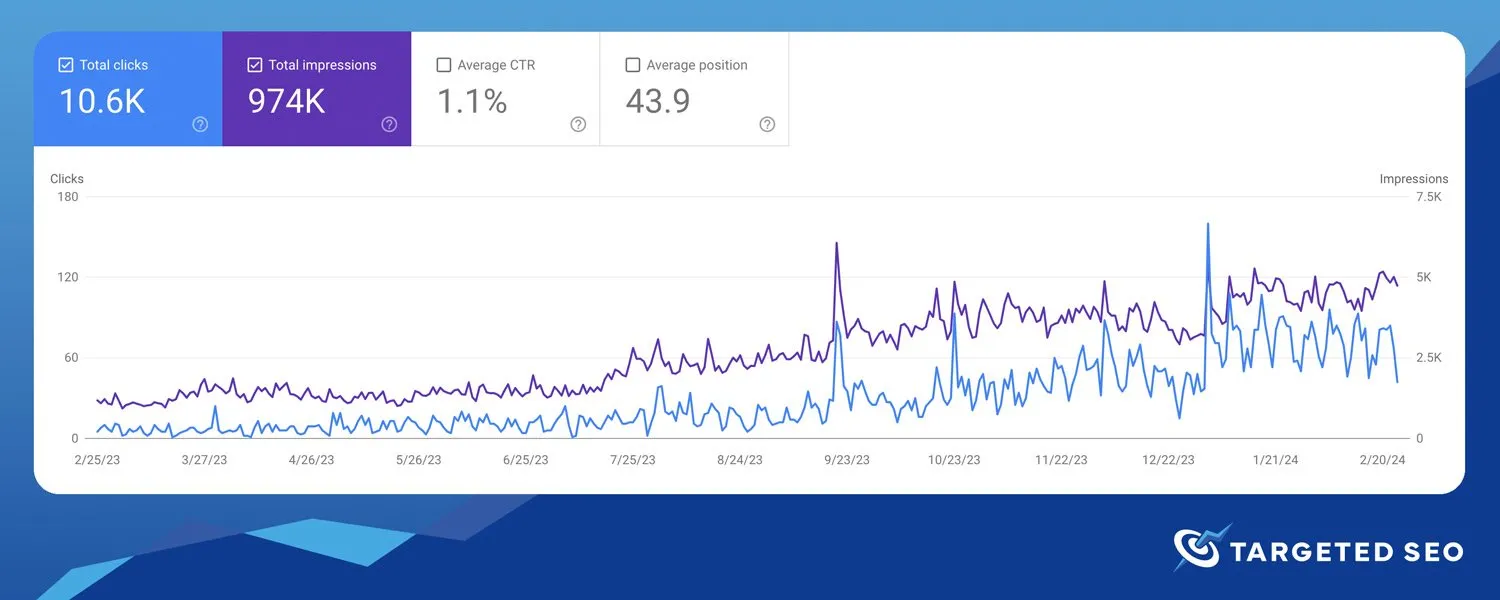Open help icon in Average position card
This screenshot has height=600, width=1500.
click(x=767, y=125)
